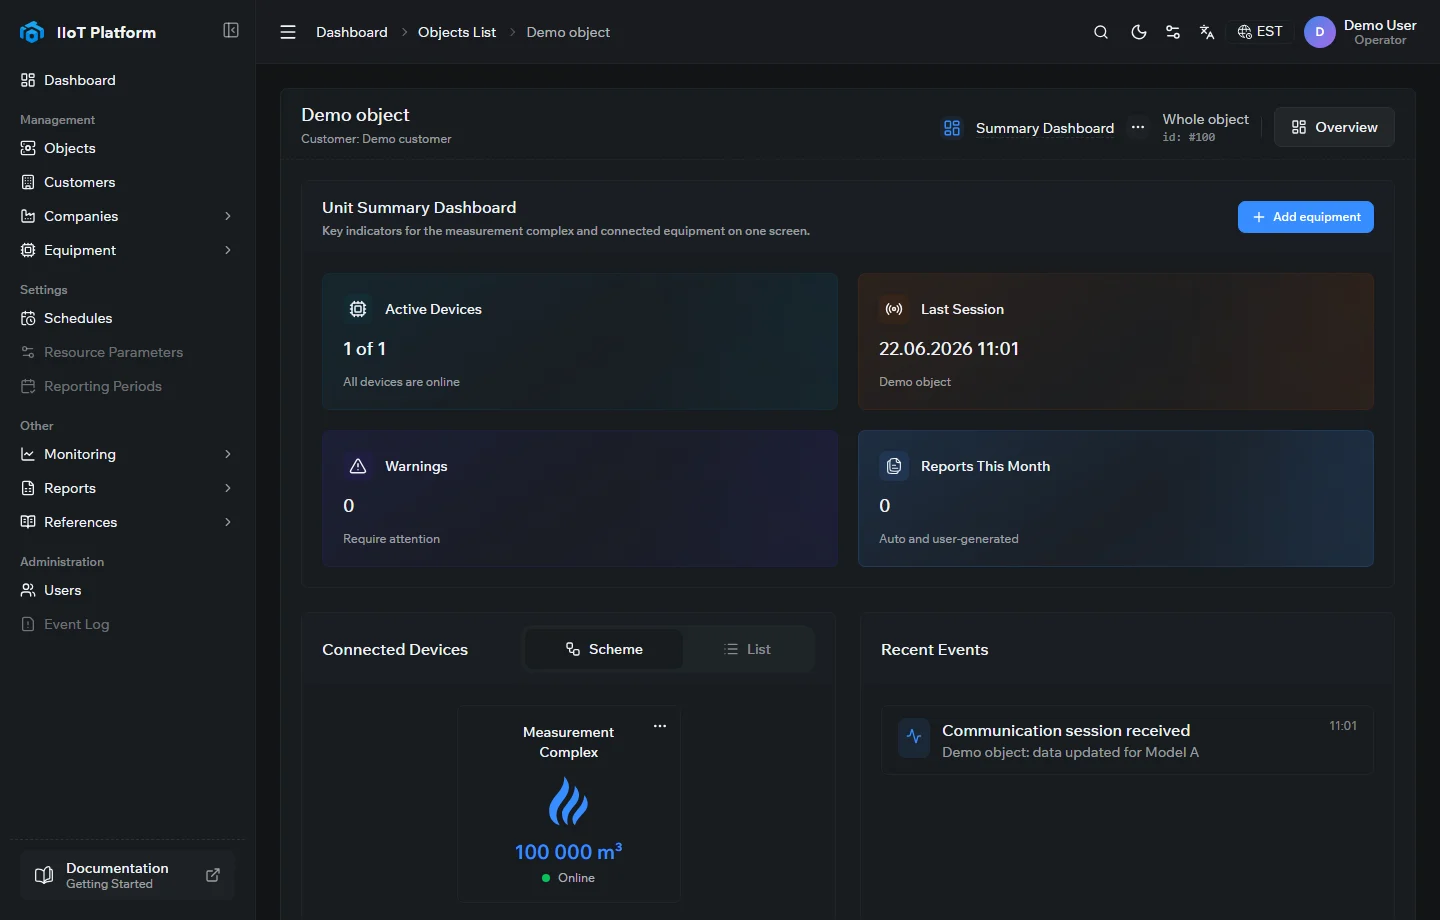Click the Documentation external link icon

(x=213, y=875)
